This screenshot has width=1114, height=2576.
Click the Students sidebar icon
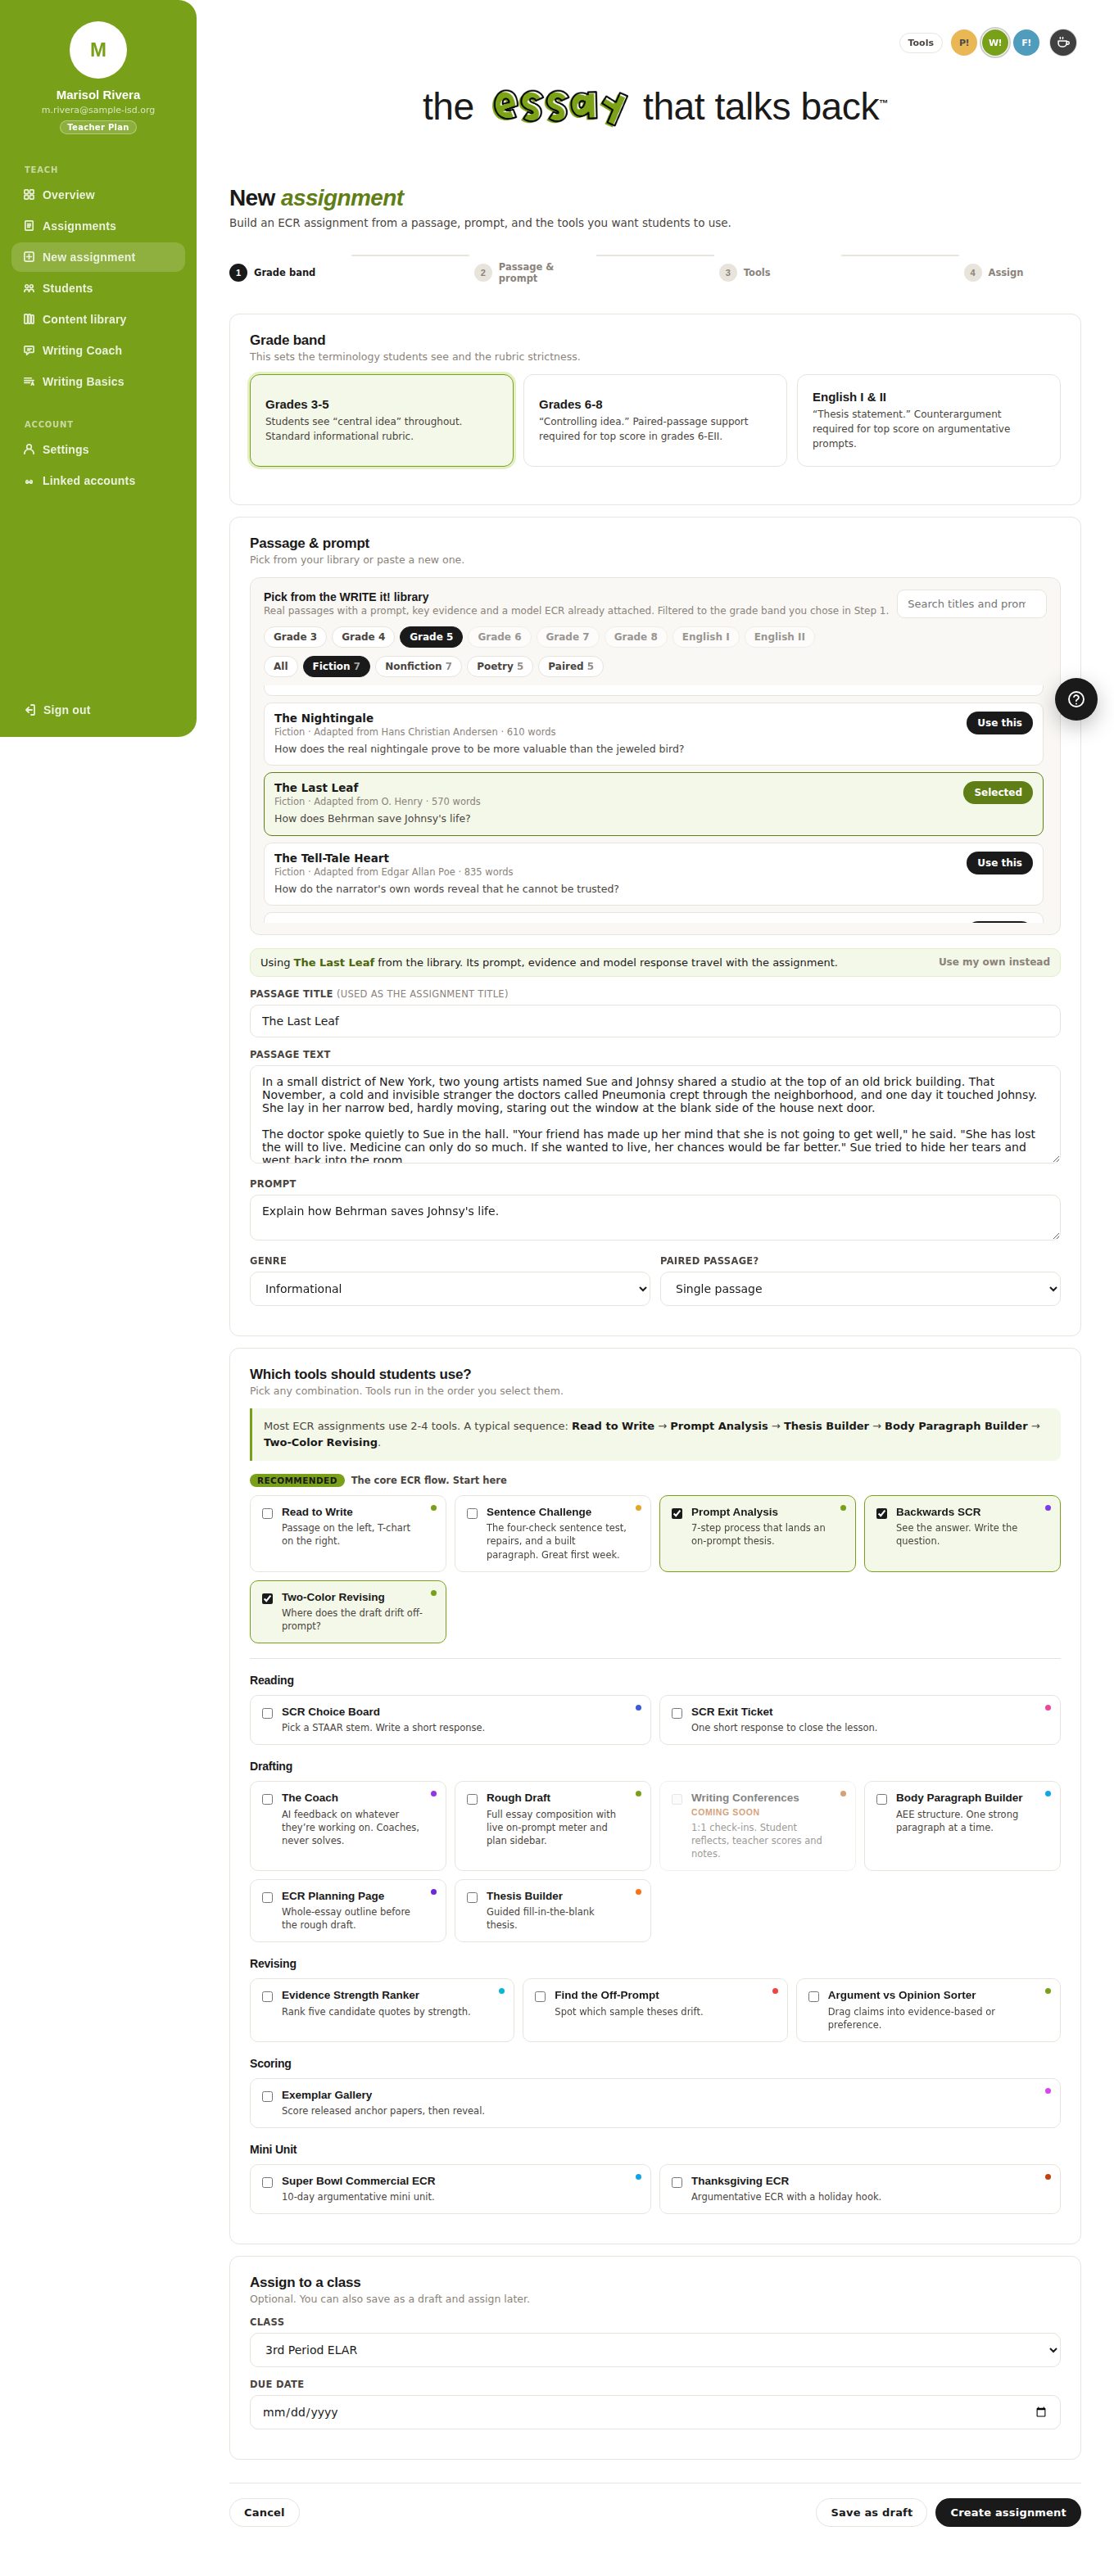coord(29,288)
